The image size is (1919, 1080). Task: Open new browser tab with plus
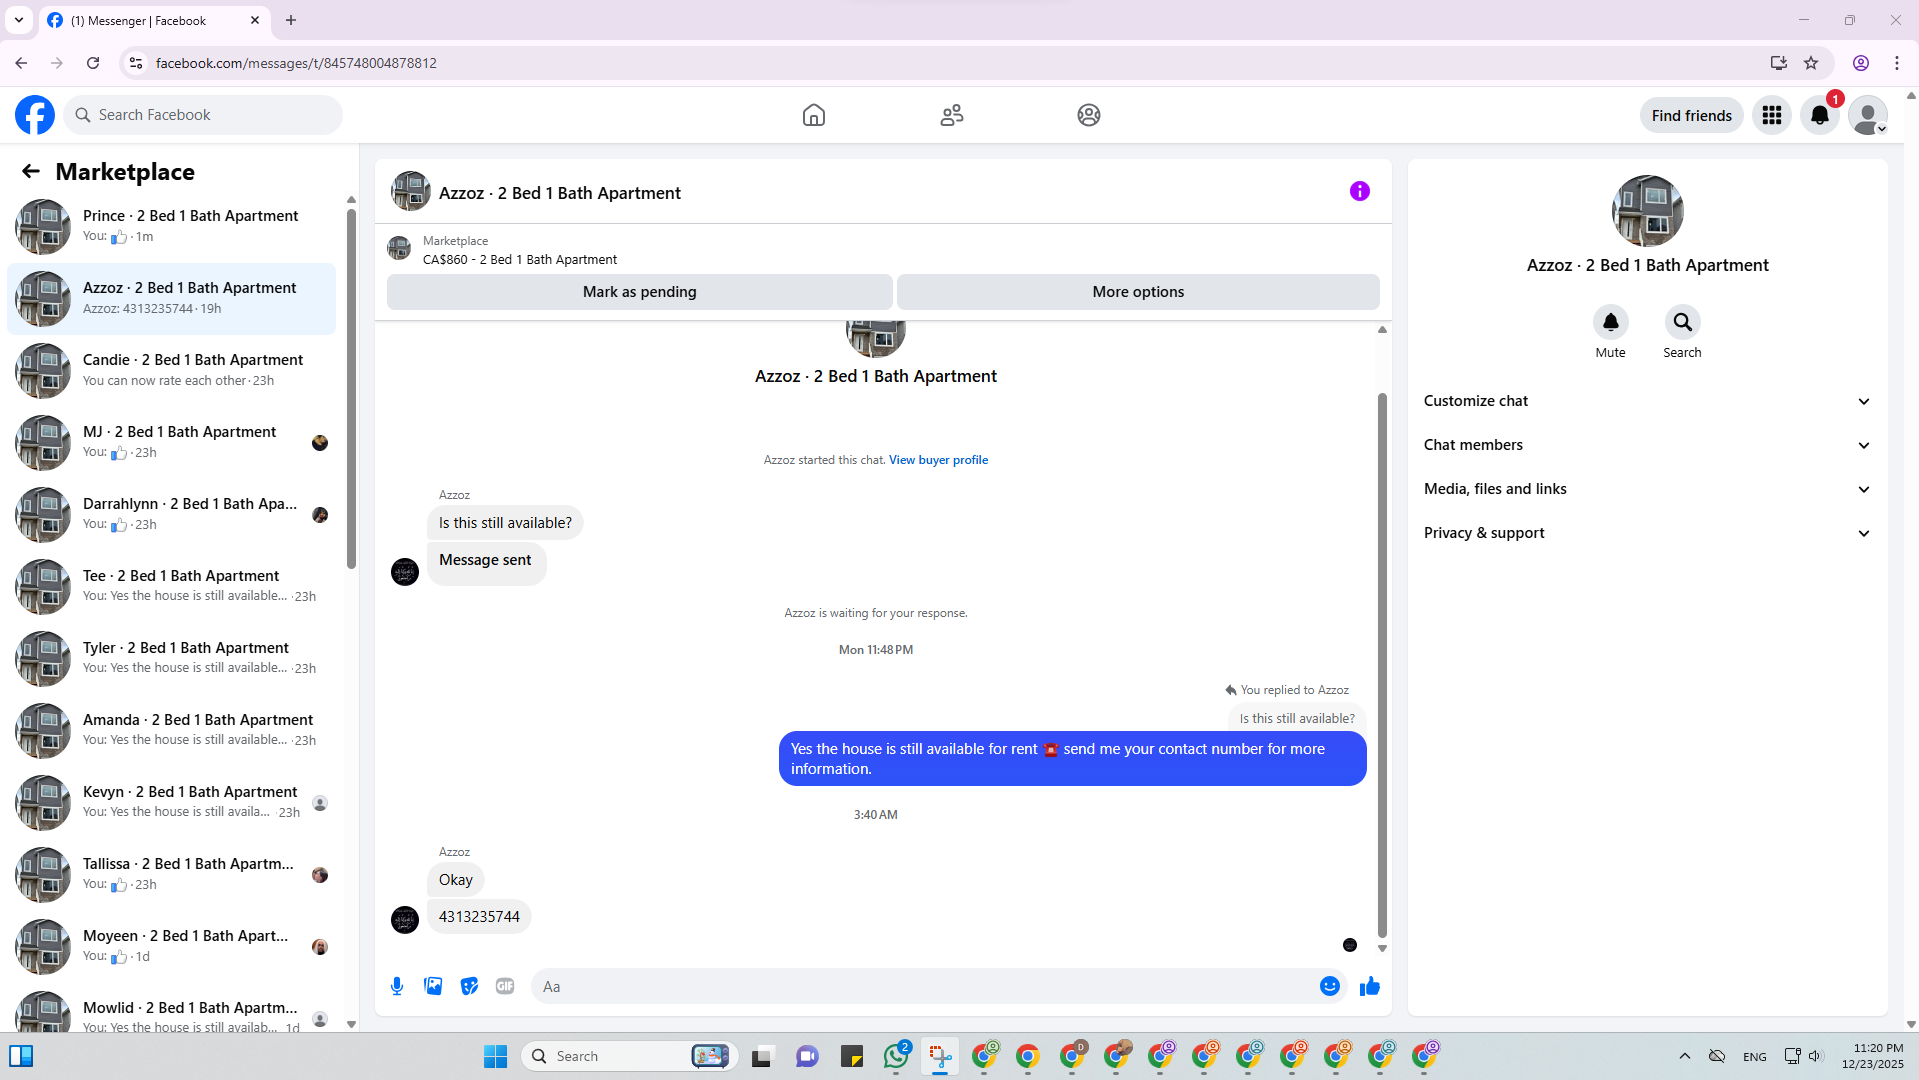tap(291, 20)
